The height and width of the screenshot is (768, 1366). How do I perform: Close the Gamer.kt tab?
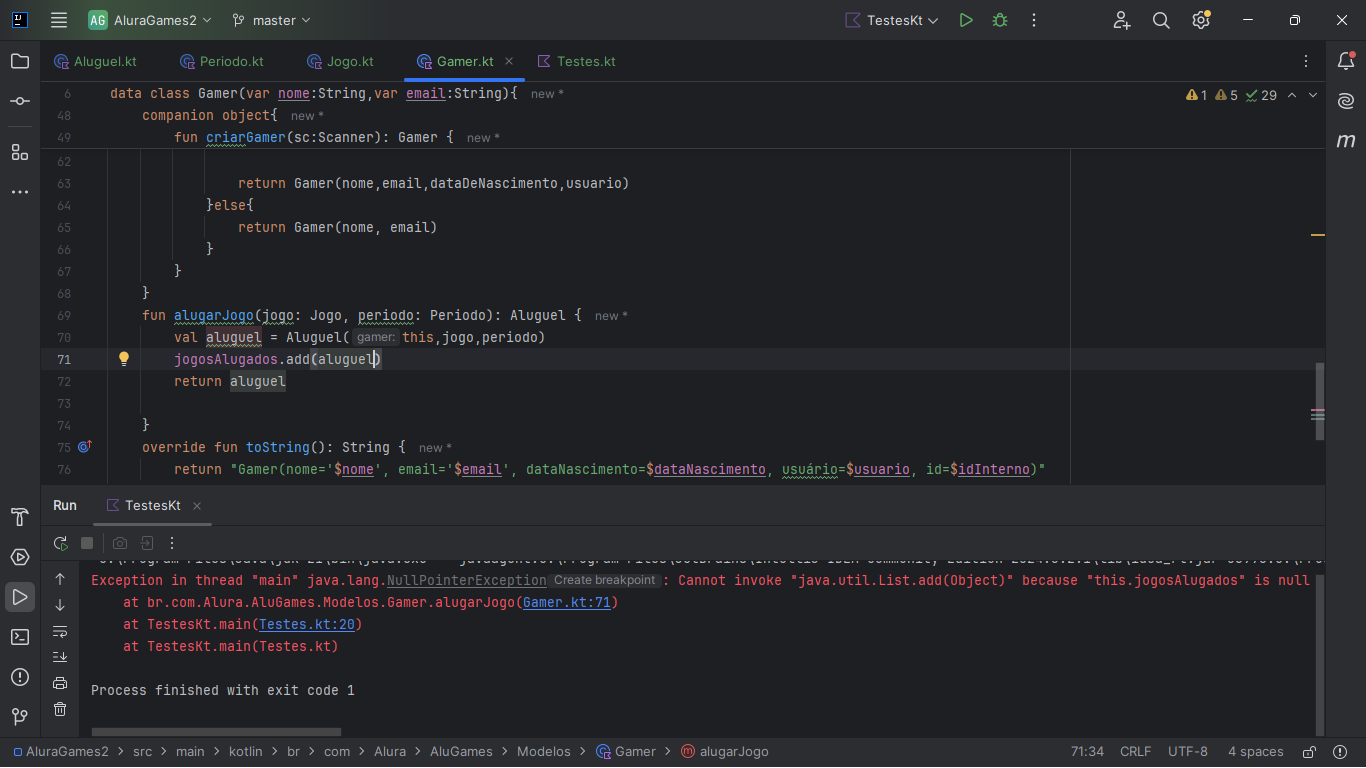(x=509, y=61)
